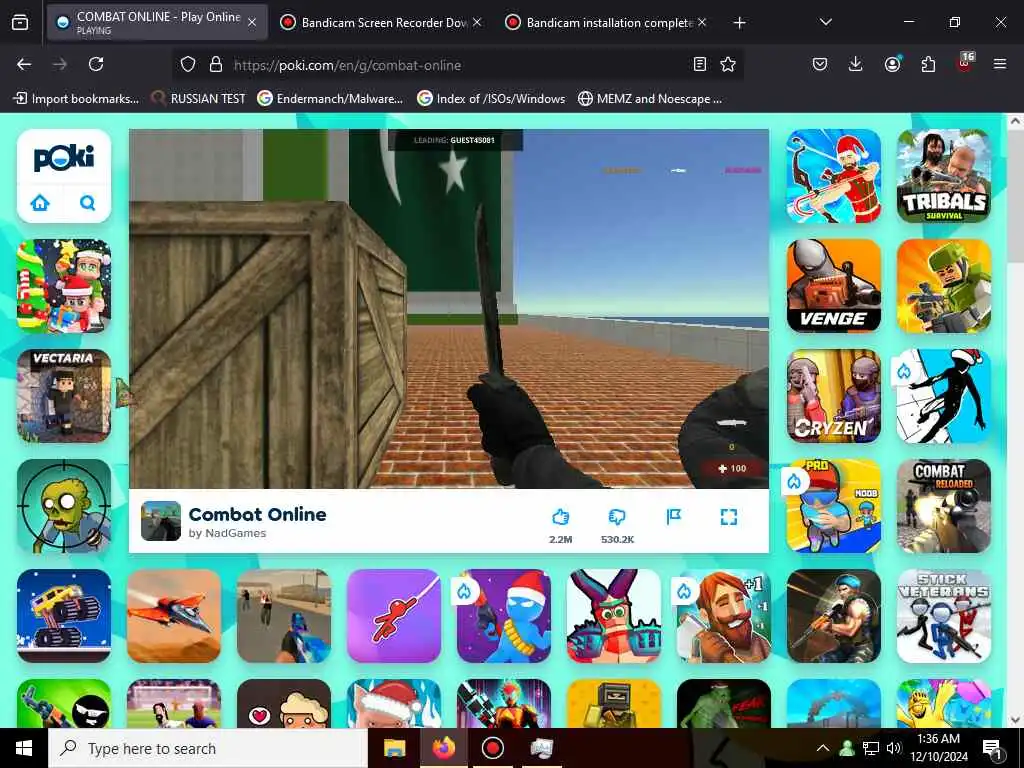
Task: Open File Explorer from taskbar
Action: click(394, 748)
